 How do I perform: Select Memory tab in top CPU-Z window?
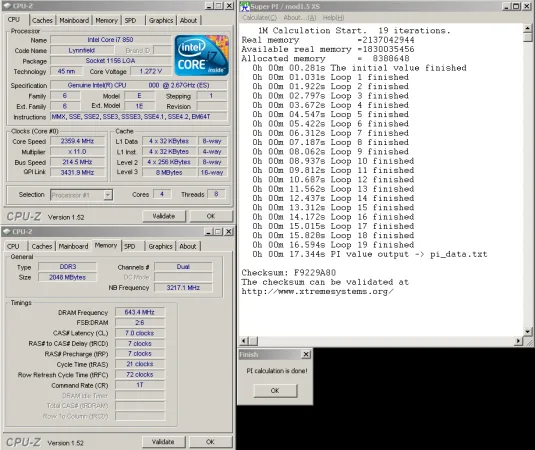(x=106, y=20)
